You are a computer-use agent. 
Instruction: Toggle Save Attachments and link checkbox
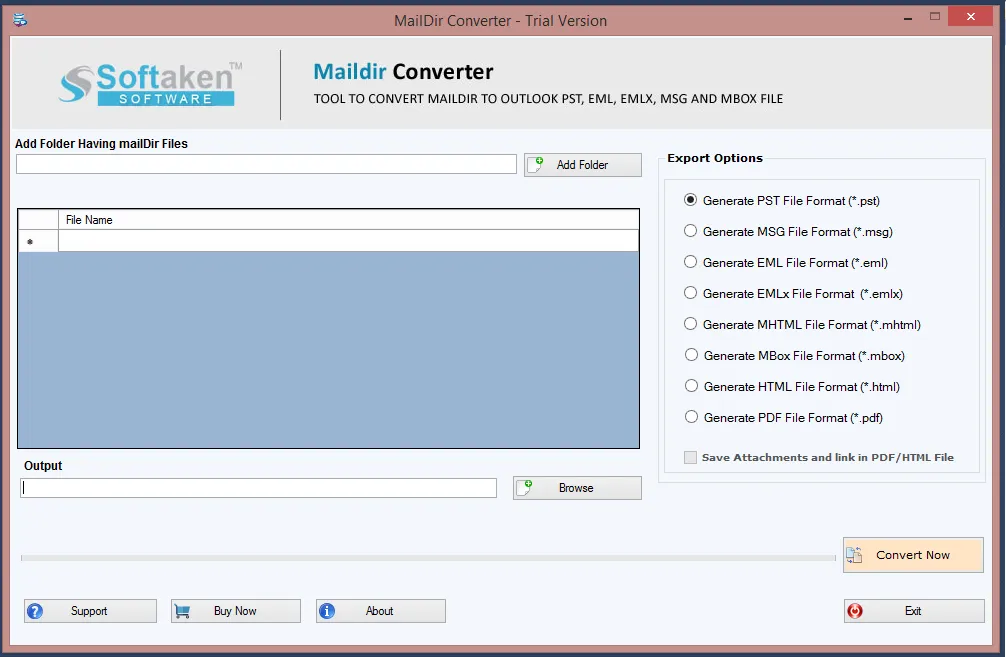coord(690,457)
